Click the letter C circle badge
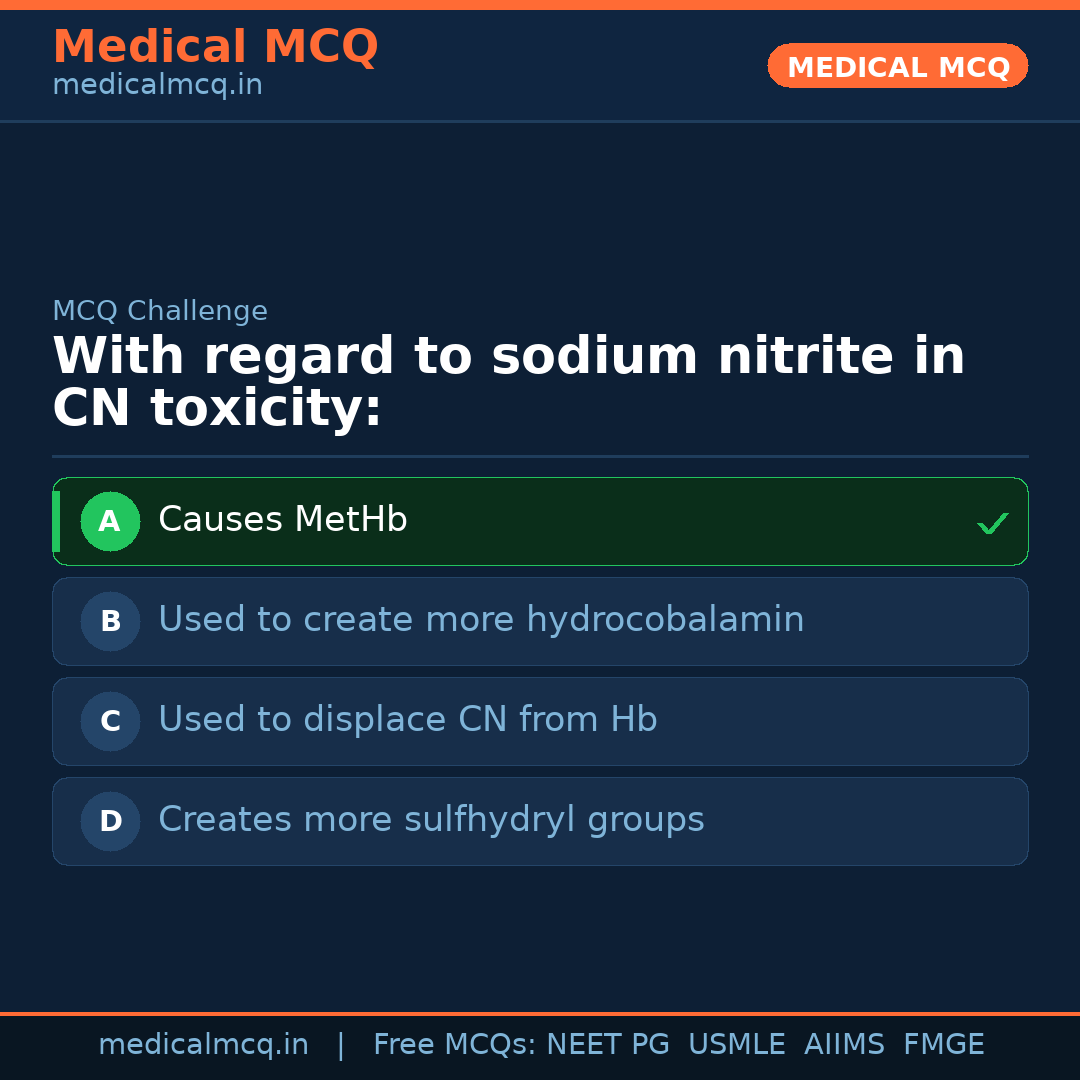The width and height of the screenshot is (1080, 1080). click(110, 721)
